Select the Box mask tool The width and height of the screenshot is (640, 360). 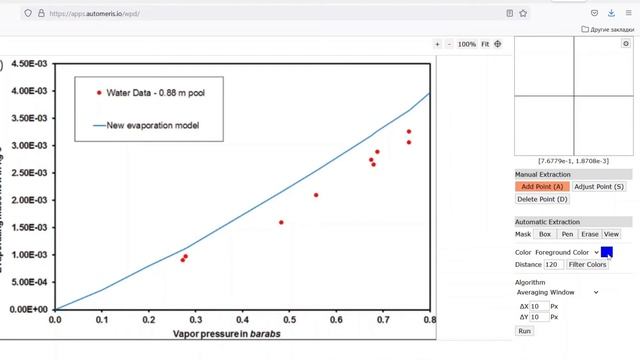(545, 234)
